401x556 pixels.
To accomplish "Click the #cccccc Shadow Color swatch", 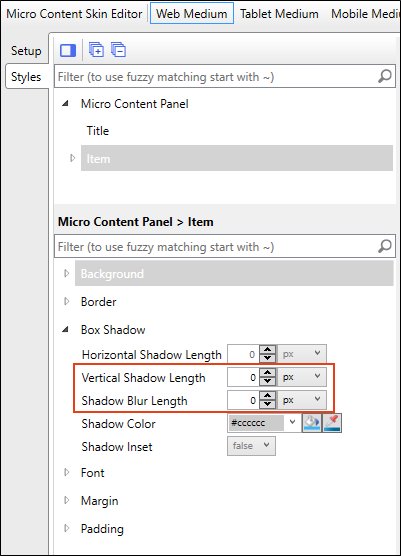I will [x=256, y=423].
